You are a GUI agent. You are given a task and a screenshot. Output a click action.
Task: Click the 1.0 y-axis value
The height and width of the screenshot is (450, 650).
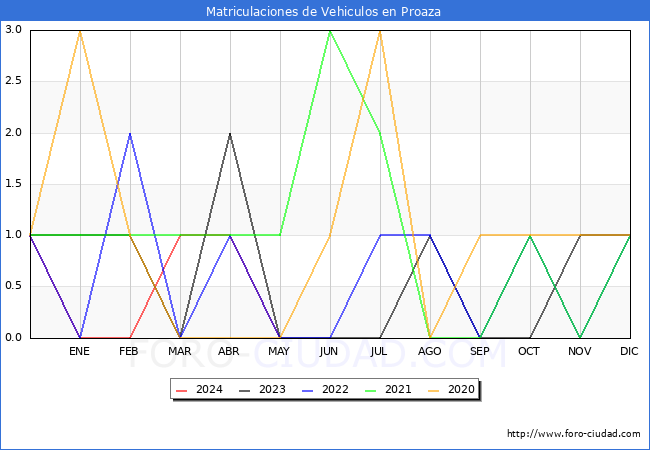pos(13,235)
